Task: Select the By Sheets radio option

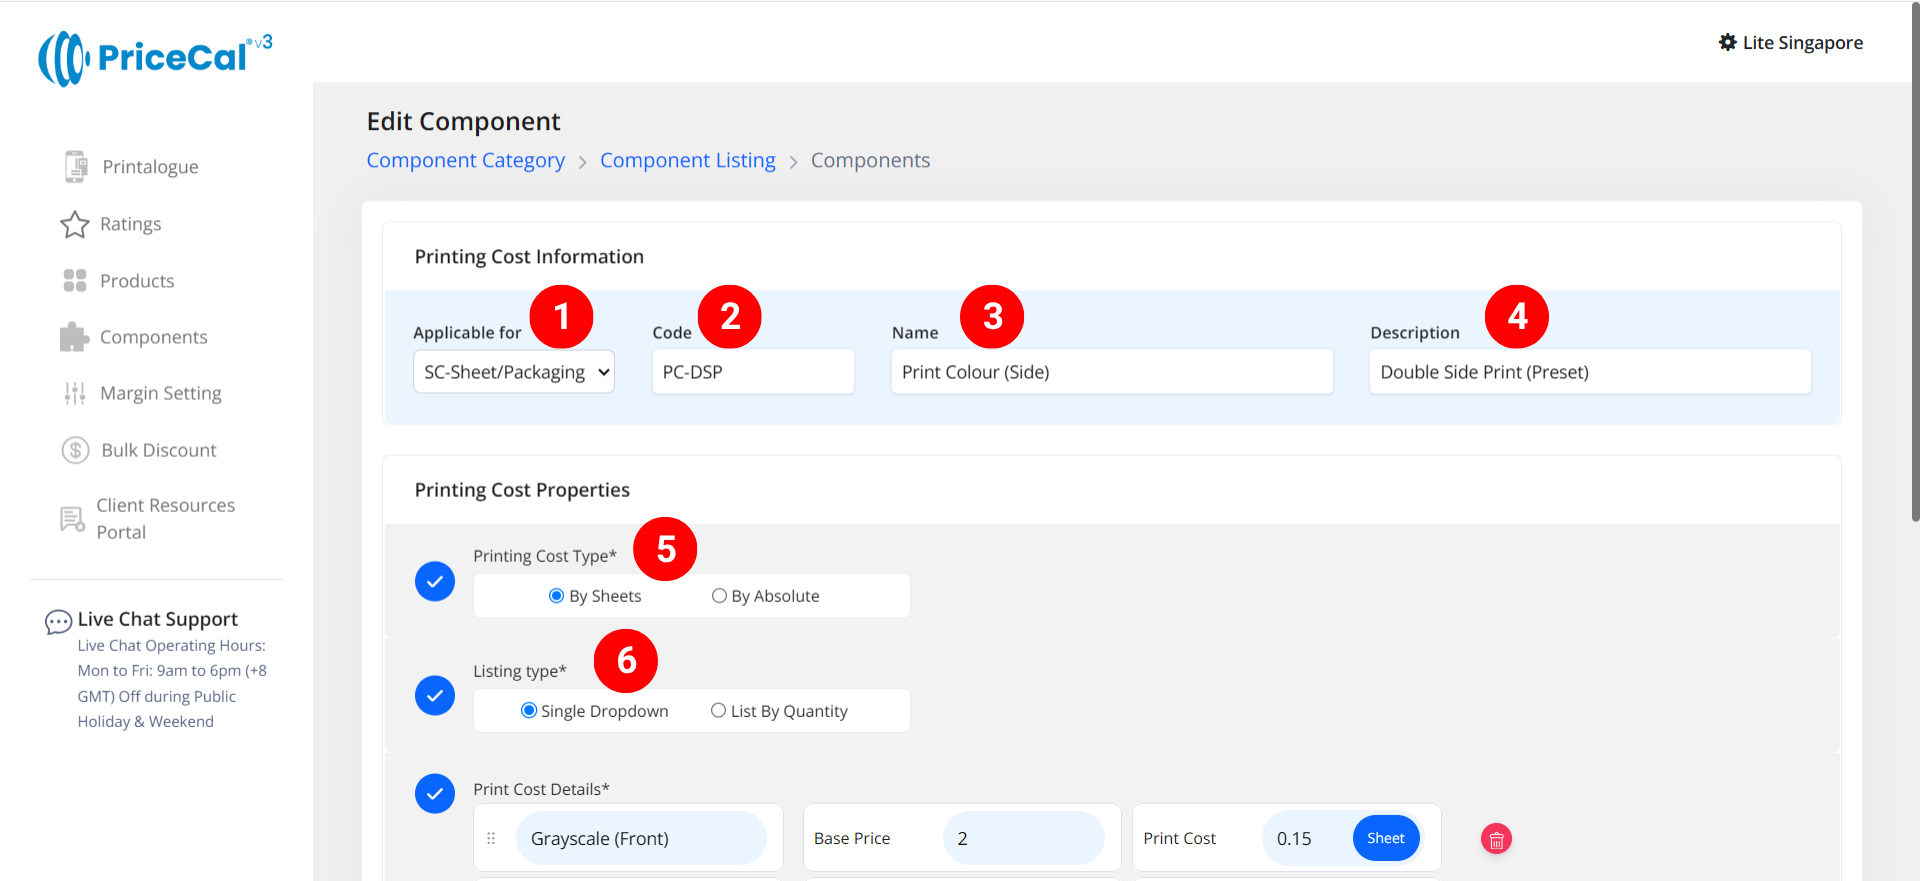Action: (x=557, y=596)
